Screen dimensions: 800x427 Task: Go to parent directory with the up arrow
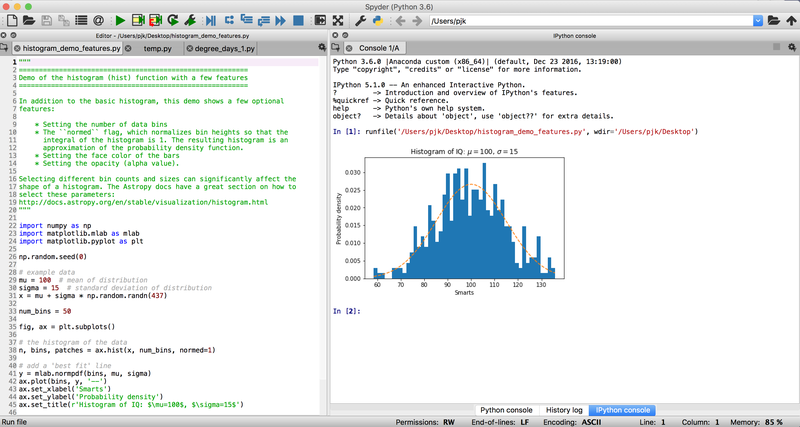click(791, 21)
